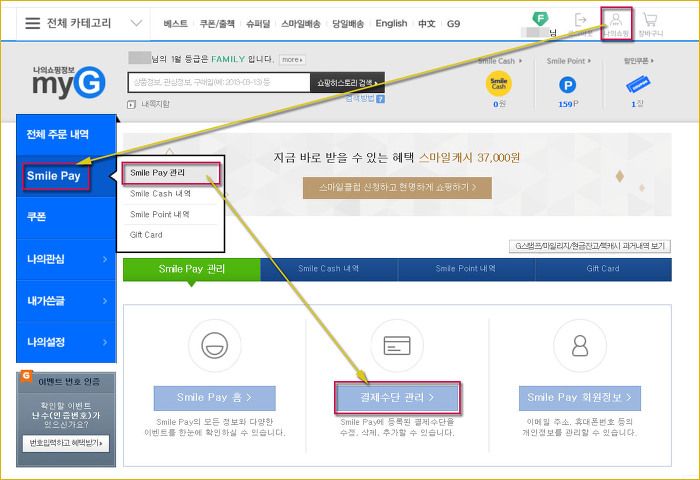The height and width of the screenshot is (480, 700).
Task: Switch site language to 中文
Action: click(426, 24)
